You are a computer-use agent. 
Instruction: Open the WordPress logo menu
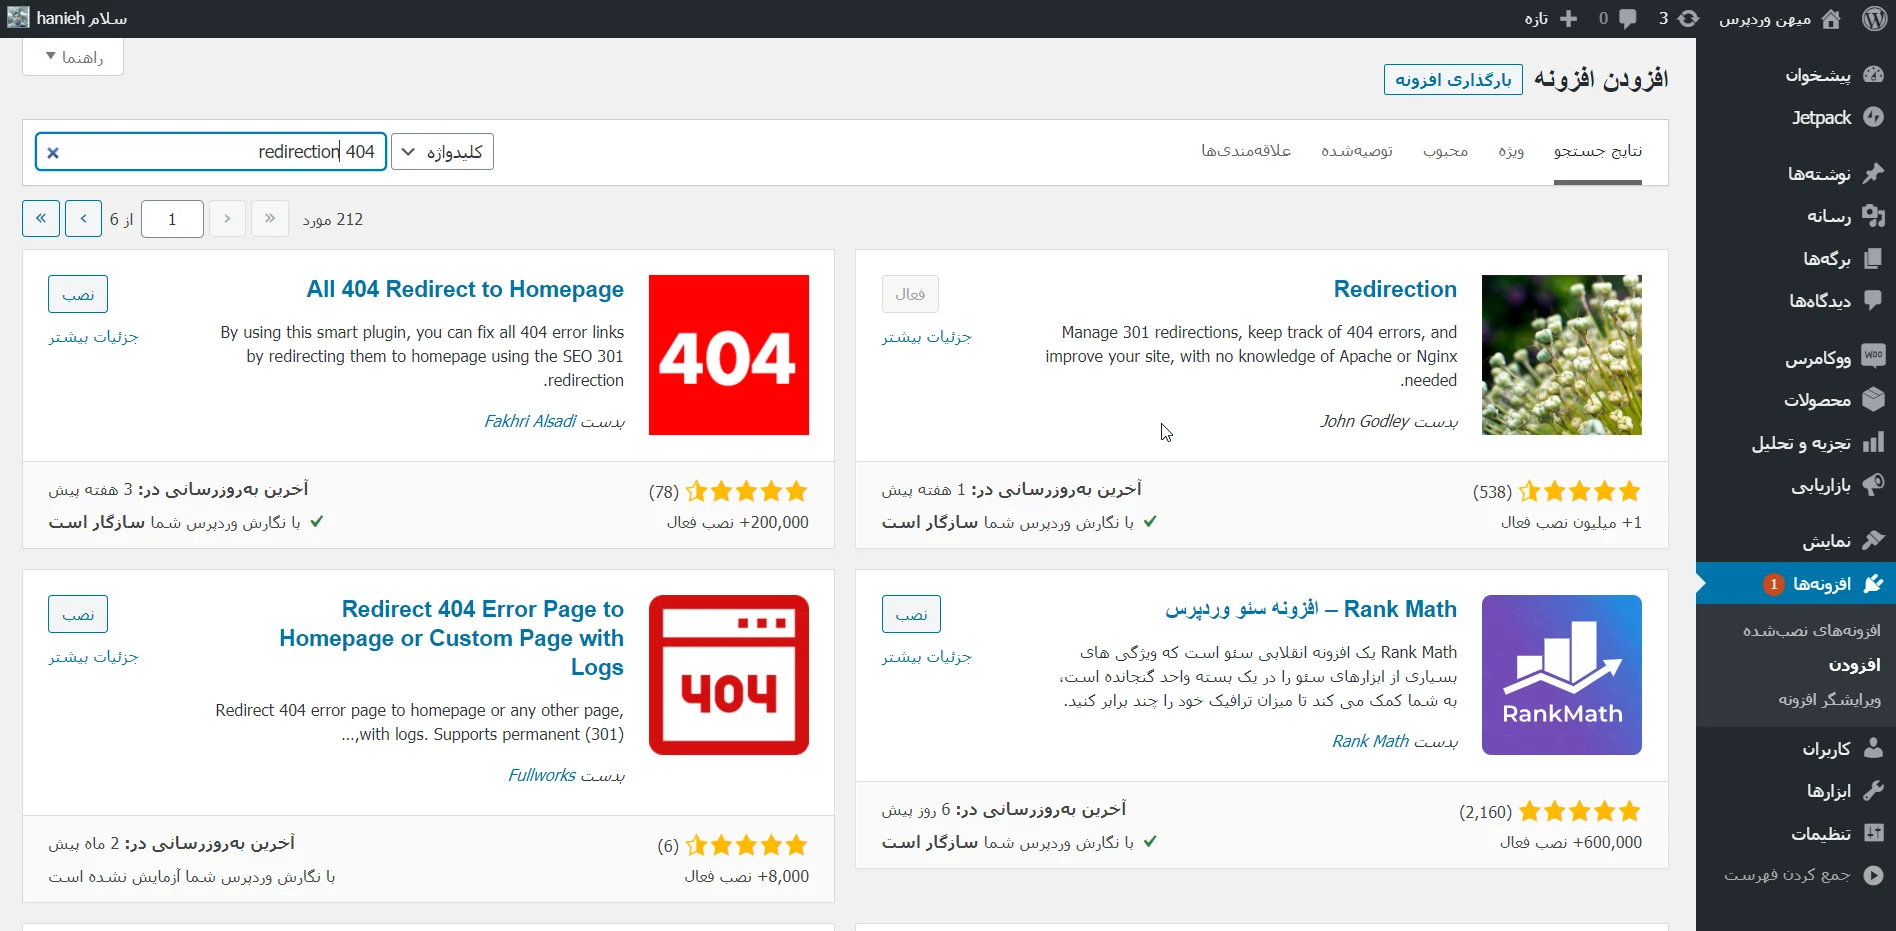[x=1875, y=19]
